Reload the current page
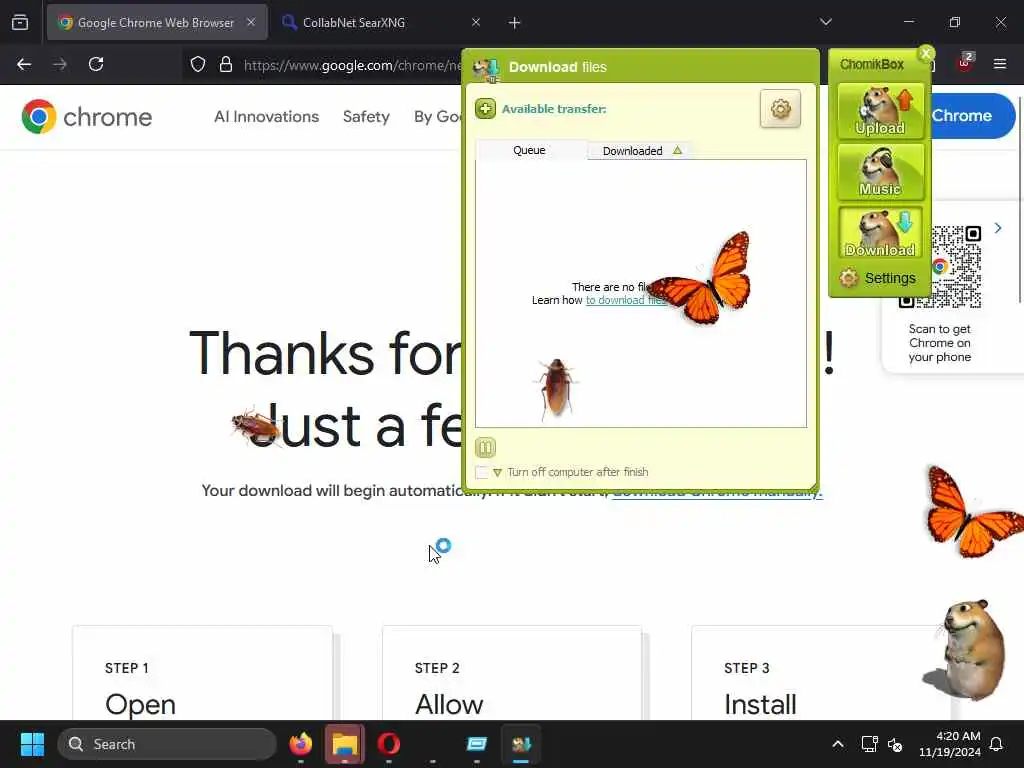 coord(96,65)
